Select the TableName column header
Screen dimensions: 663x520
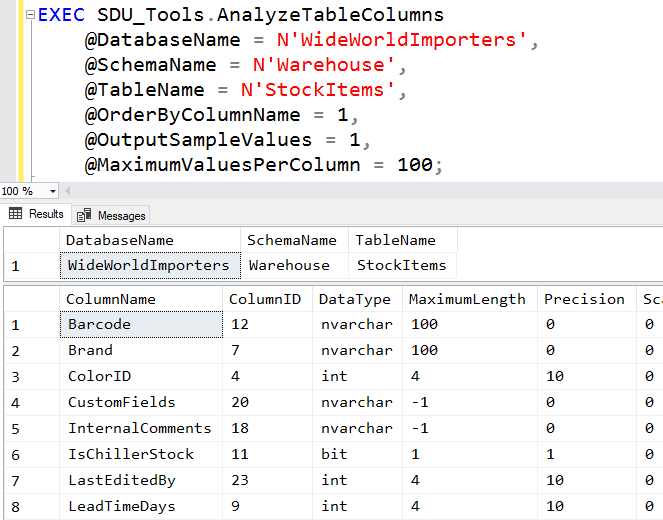tap(403, 240)
